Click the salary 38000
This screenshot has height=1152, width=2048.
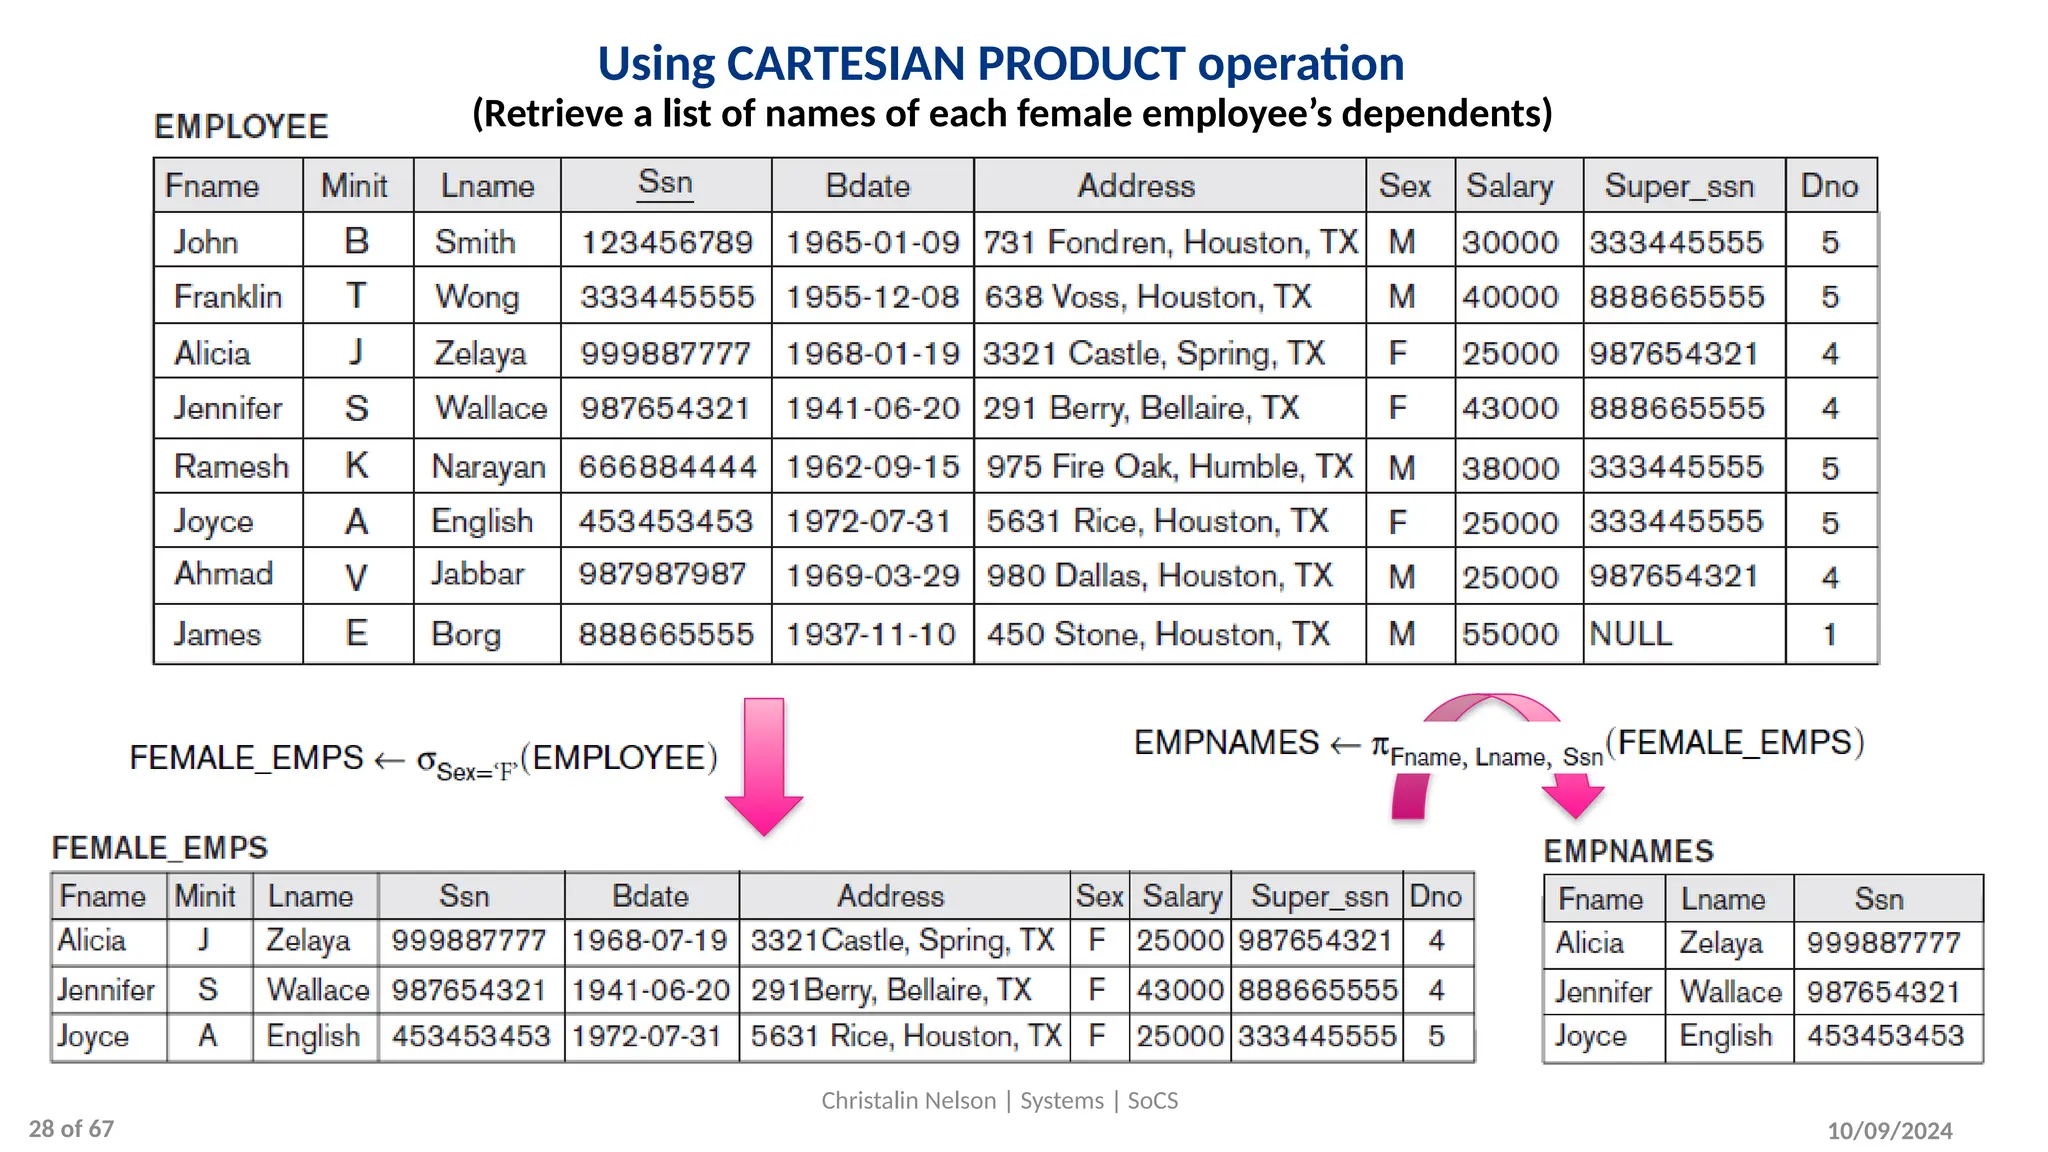(x=1510, y=468)
